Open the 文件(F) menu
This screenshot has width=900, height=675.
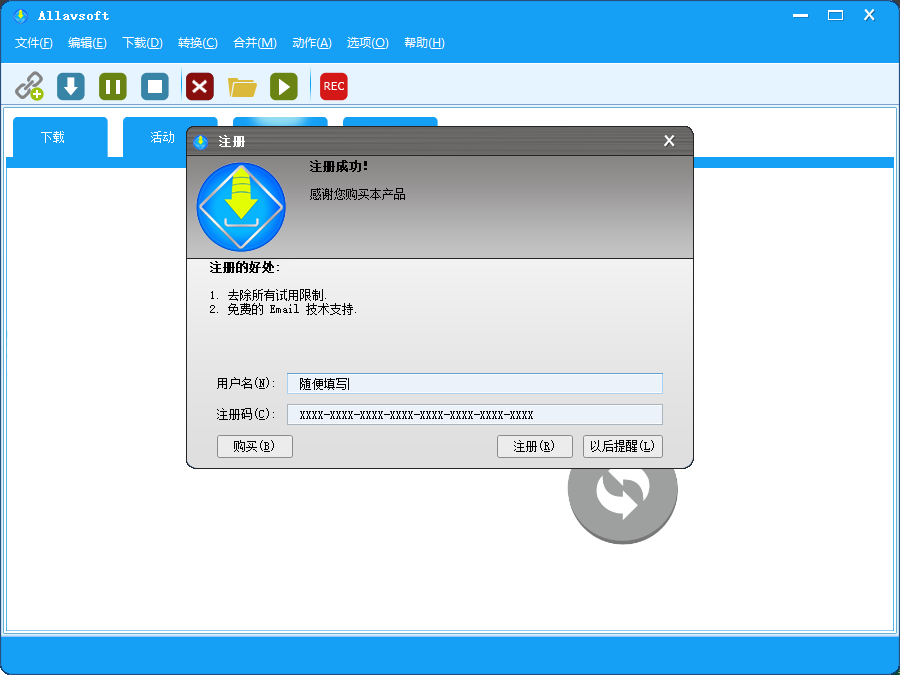[x=33, y=43]
